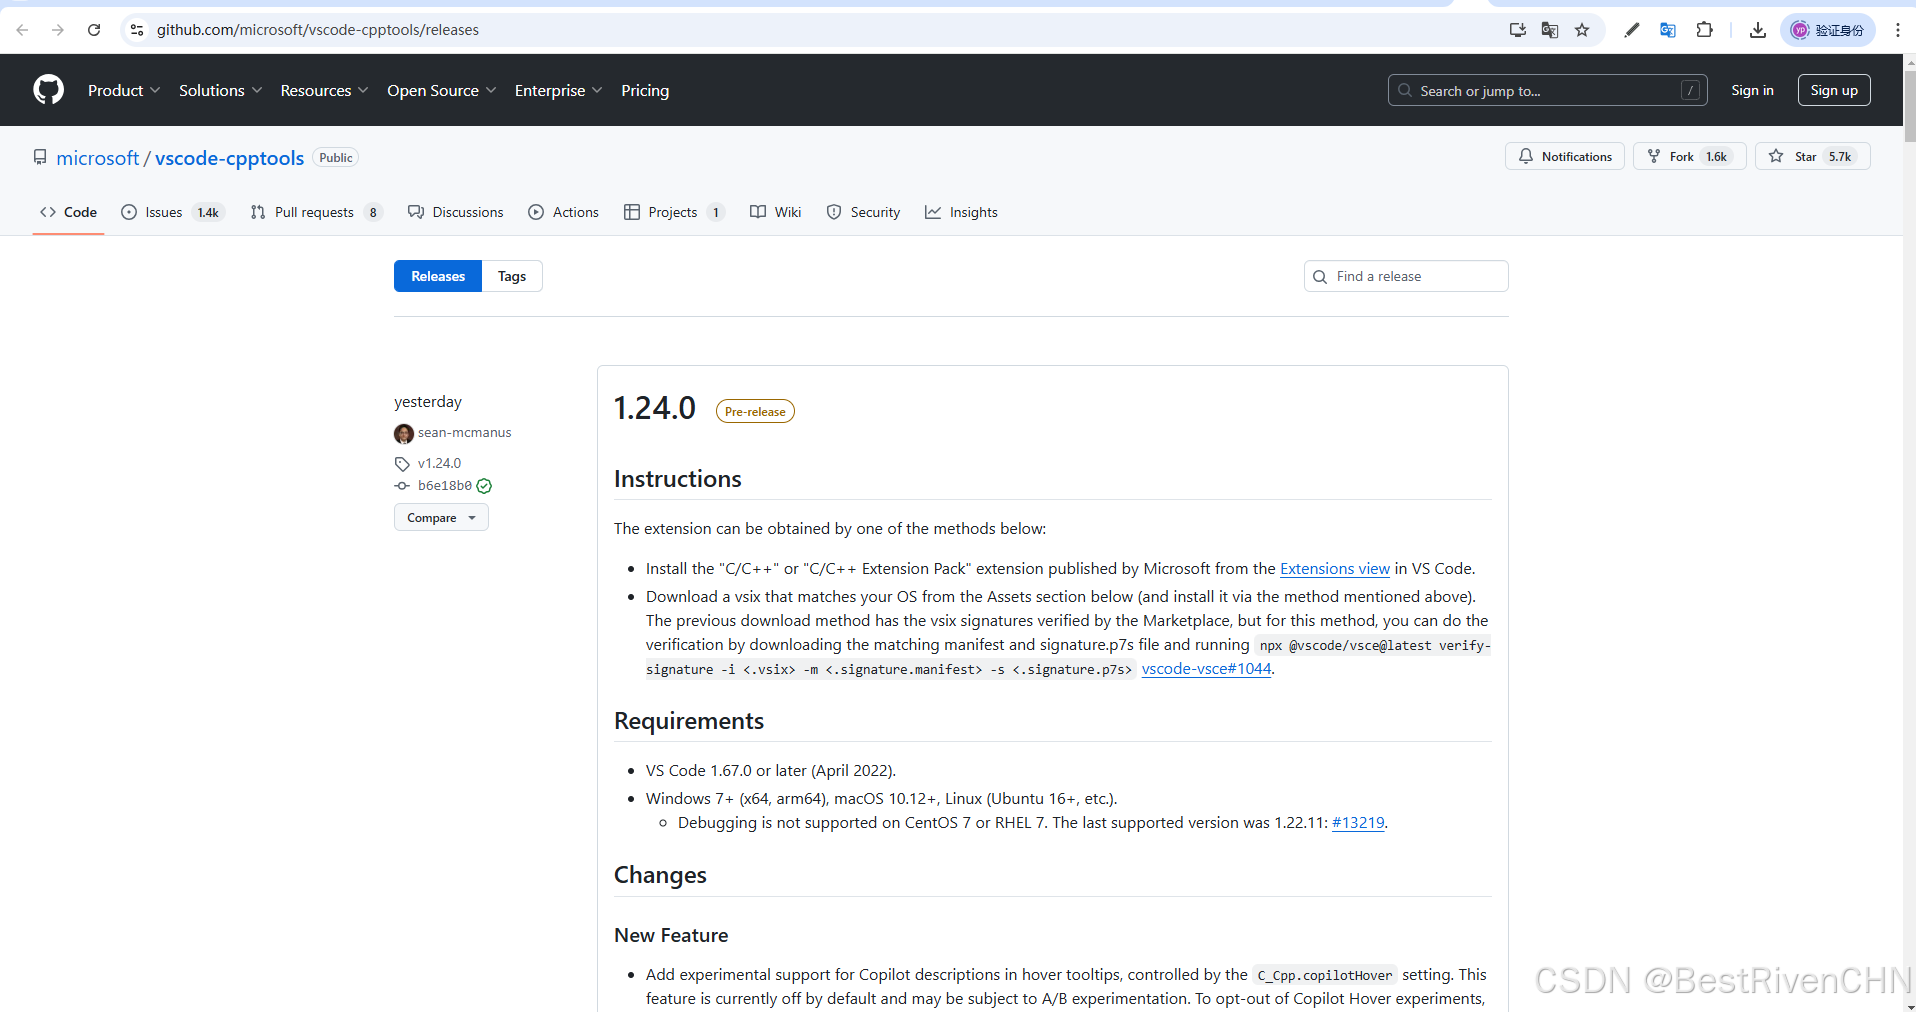This screenshot has width=1916, height=1012.
Task: Click the repository icon beside microsoft
Action: [40, 157]
